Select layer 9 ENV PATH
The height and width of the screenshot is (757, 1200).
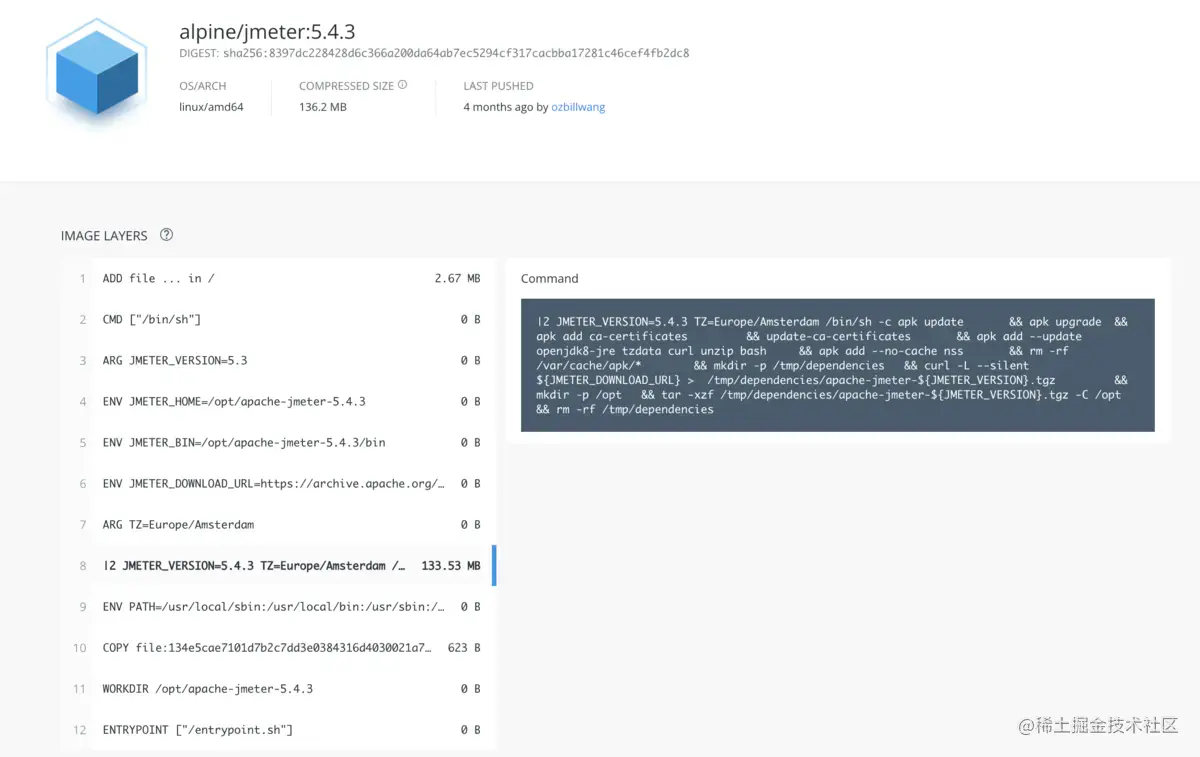pyautogui.click(x=277, y=606)
